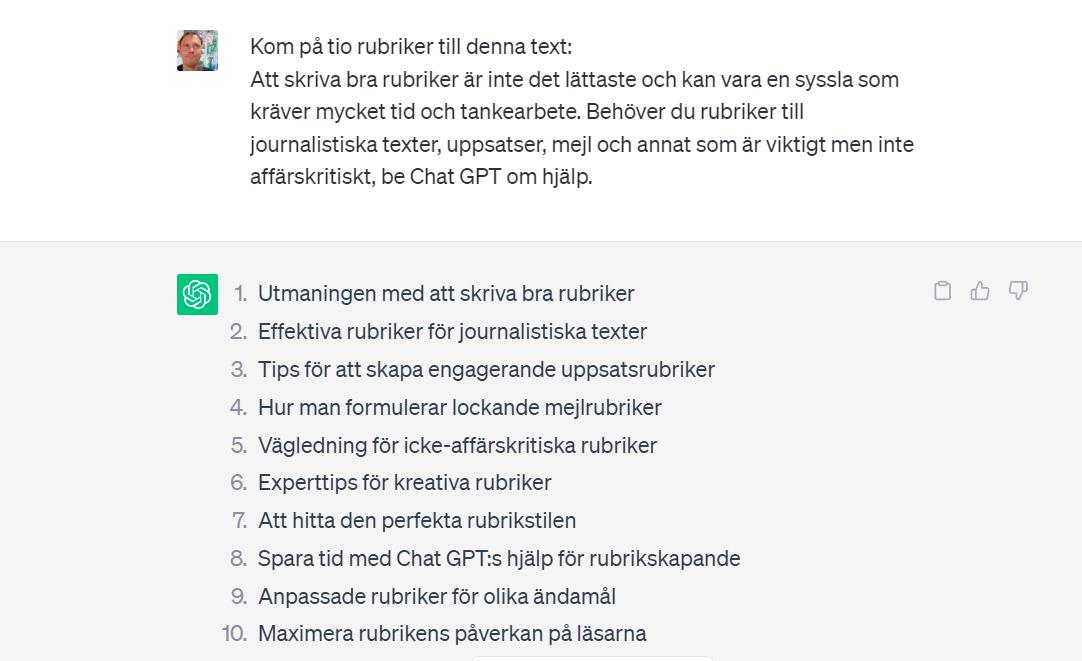Click 'Vägledning för icke-affärskritiska rubriker'

[x=458, y=446]
